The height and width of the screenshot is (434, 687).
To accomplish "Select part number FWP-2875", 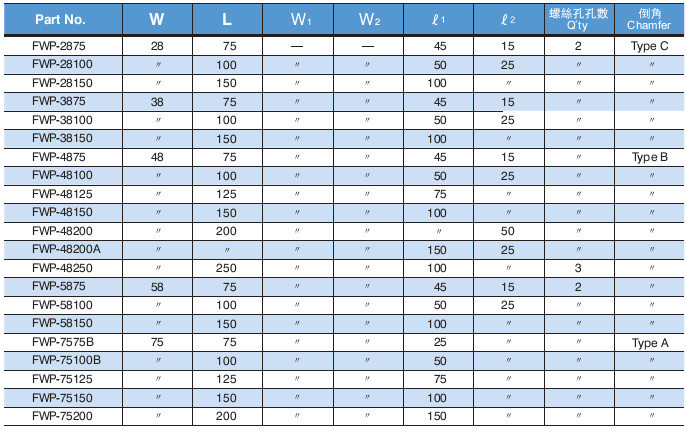I will [60, 46].
